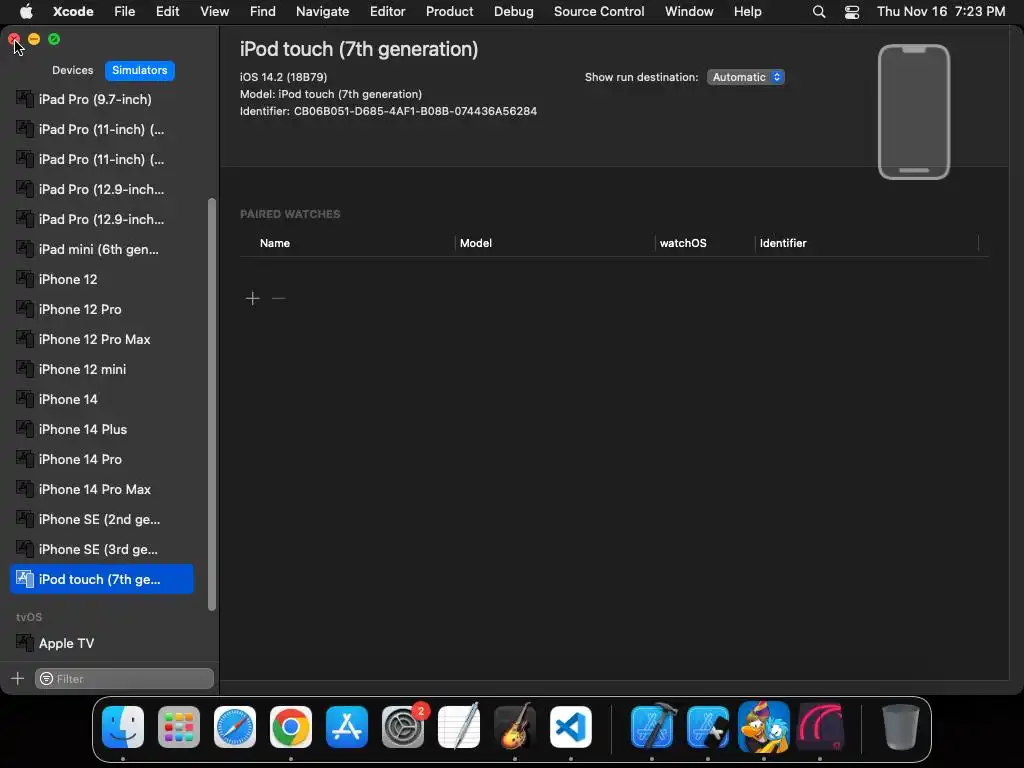This screenshot has width=1024, height=768.
Task: Open the Product menu
Action: (449, 12)
